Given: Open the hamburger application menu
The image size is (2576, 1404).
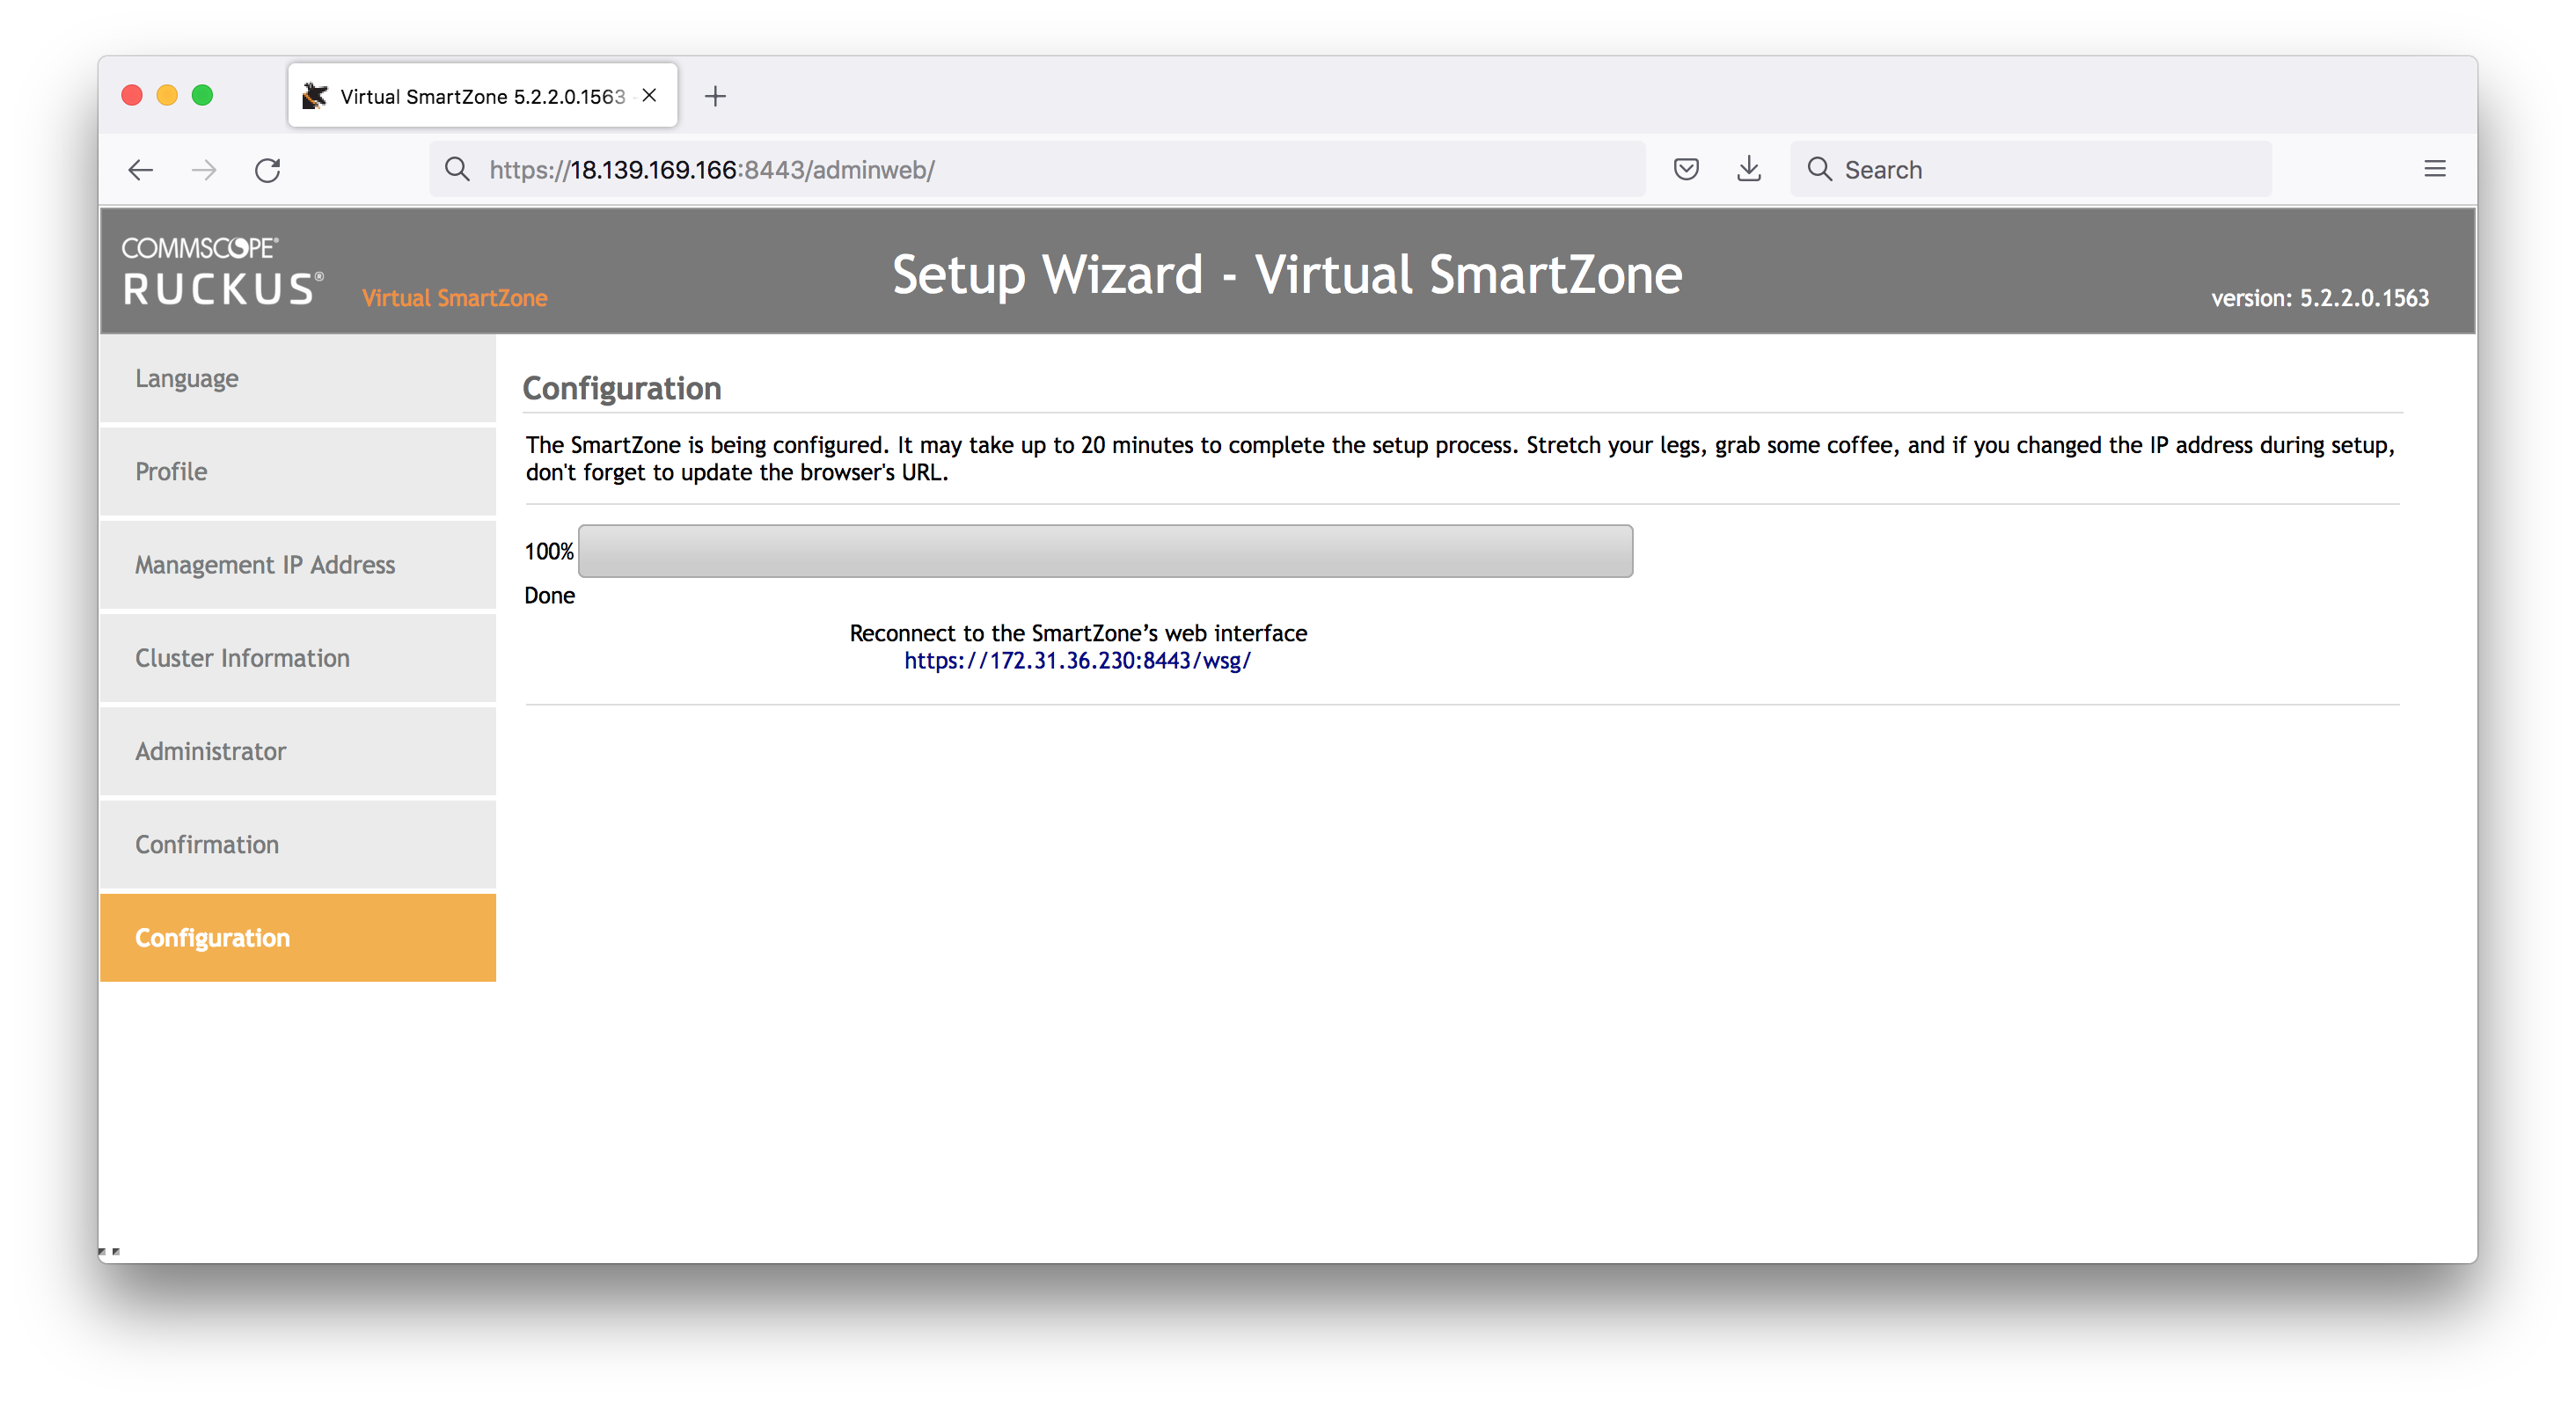Looking at the screenshot, I should pyautogui.click(x=2435, y=169).
